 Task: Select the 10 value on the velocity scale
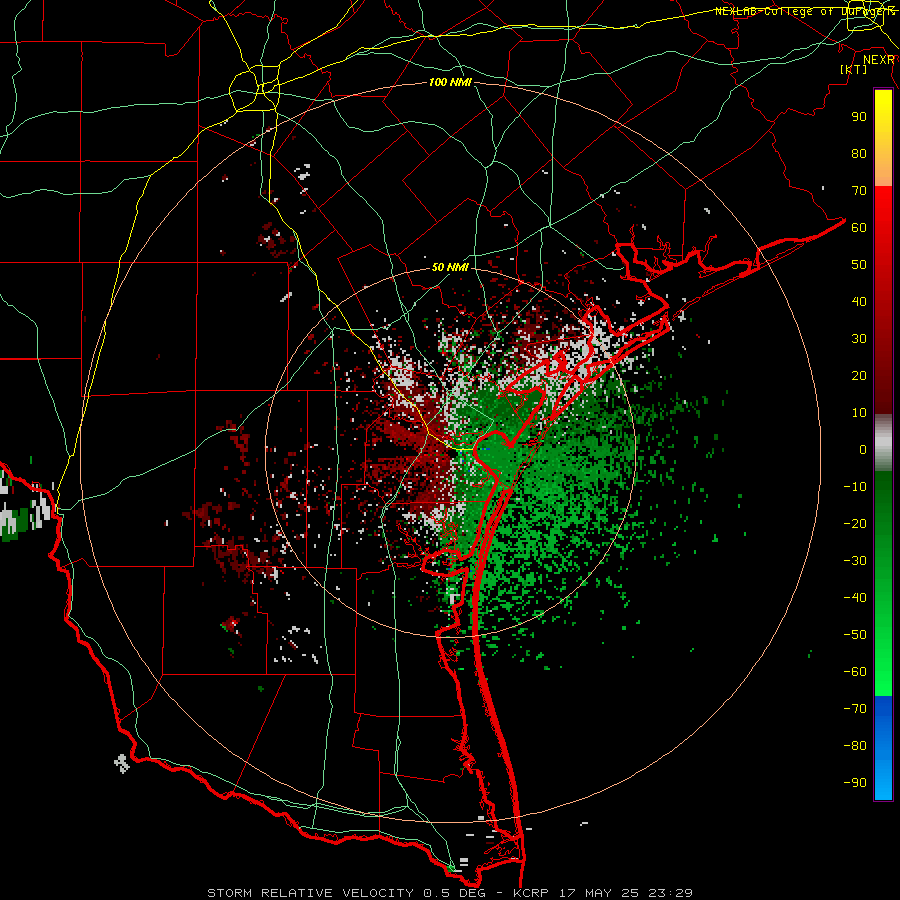pos(859,413)
